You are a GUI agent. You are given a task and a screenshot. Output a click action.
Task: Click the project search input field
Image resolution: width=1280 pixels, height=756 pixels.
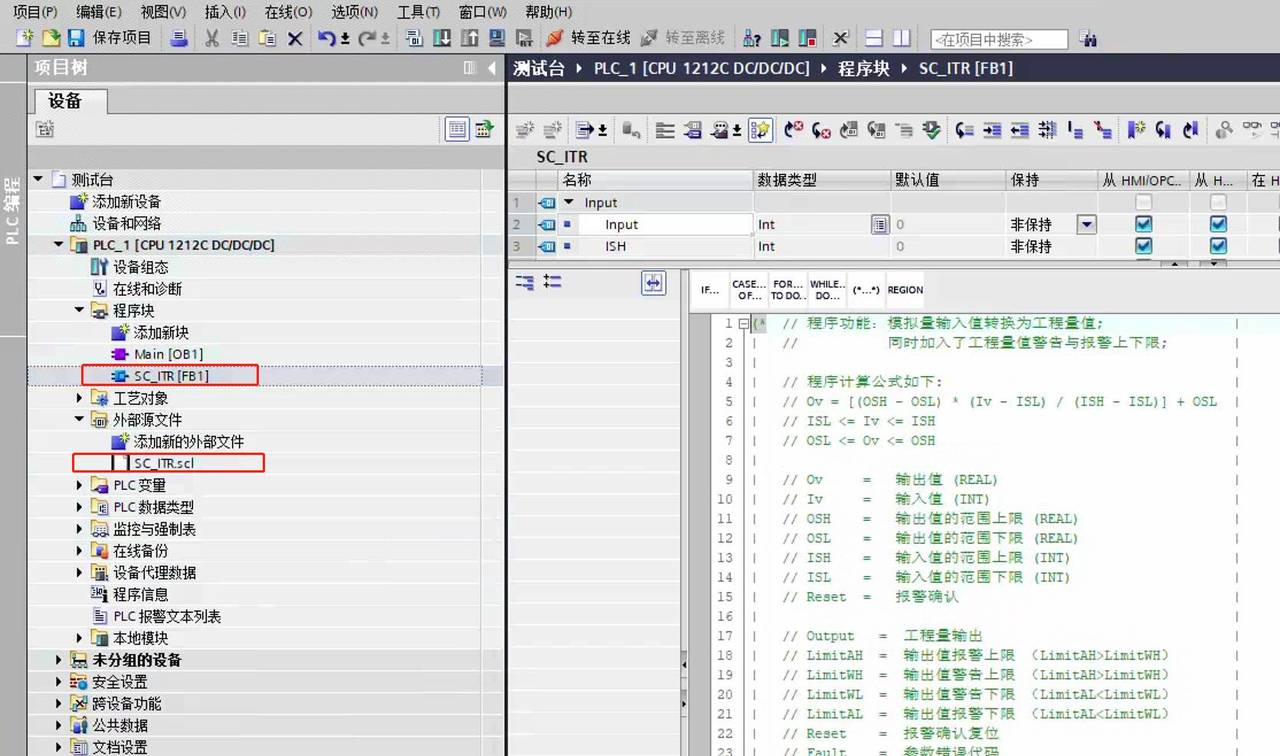point(998,40)
